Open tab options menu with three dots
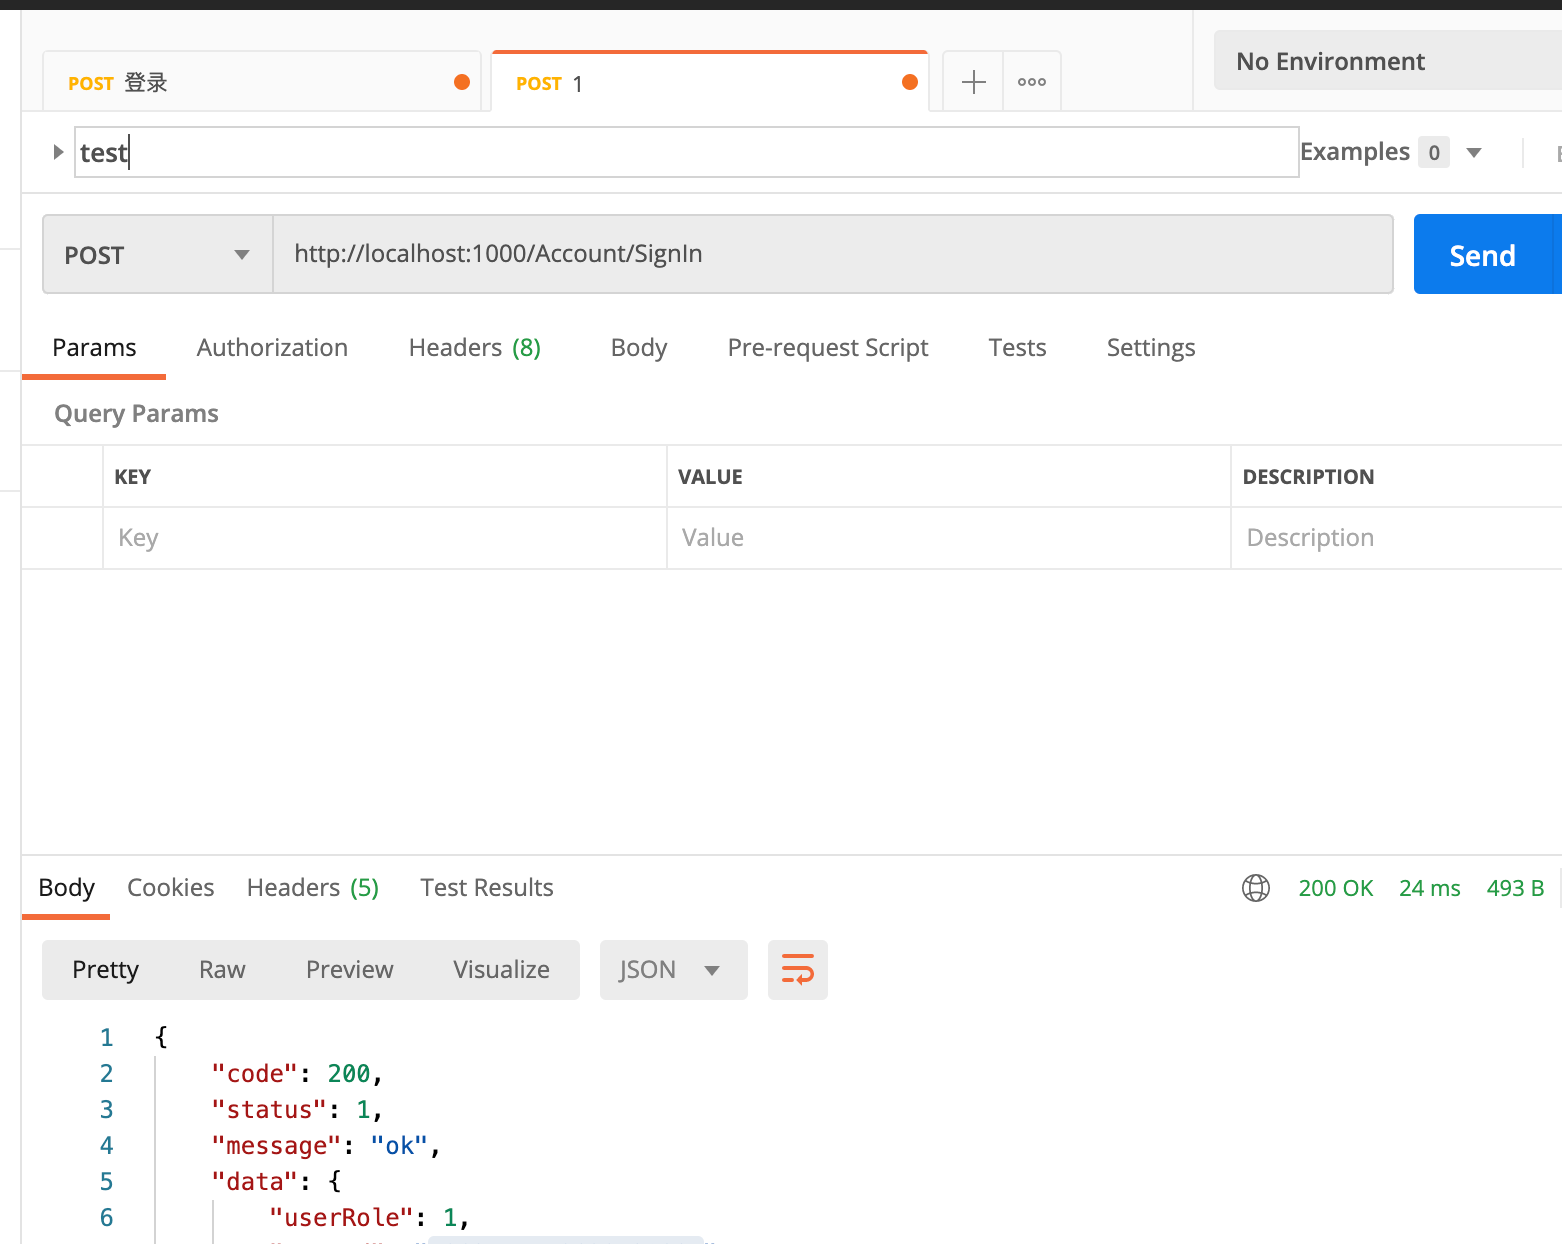This screenshot has width=1562, height=1244. pos(1032,82)
